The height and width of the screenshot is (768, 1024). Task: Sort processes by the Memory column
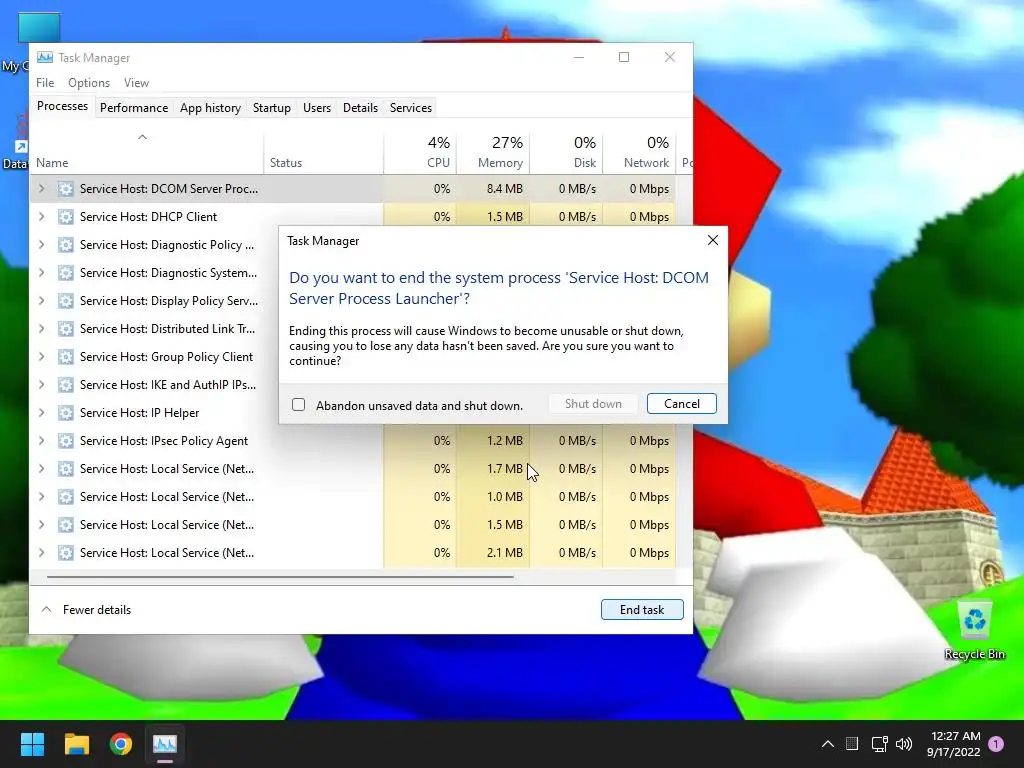pyautogui.click(x=493, y=153)
